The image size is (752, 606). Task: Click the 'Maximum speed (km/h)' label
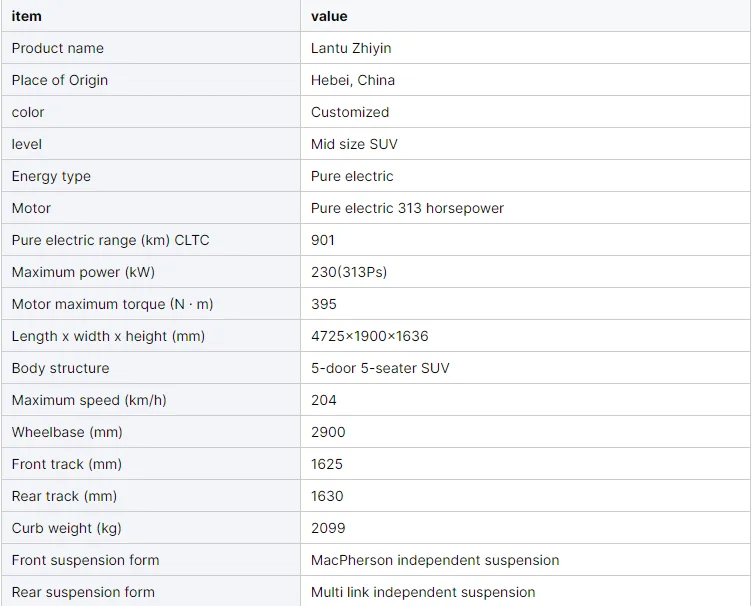[x=89, y=400]
